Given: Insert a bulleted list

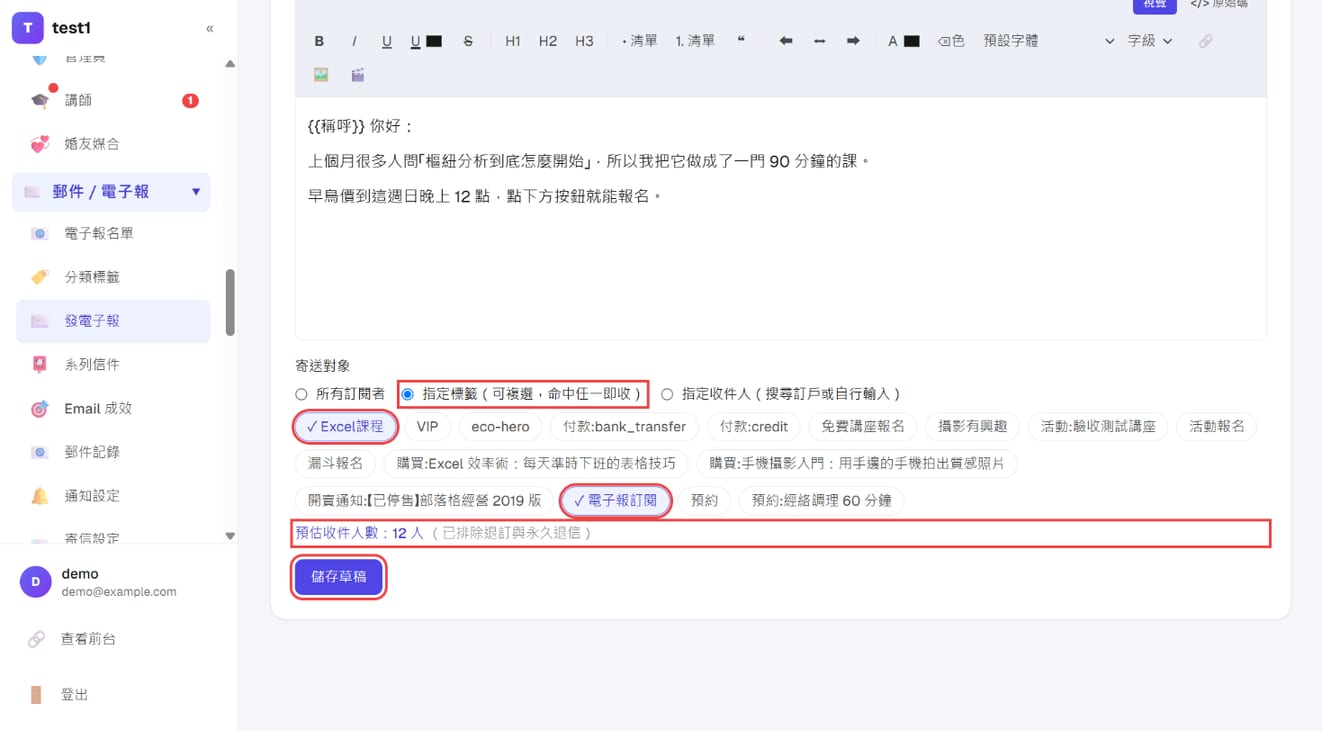Looking at the screenshot, I should click(639, 41).
